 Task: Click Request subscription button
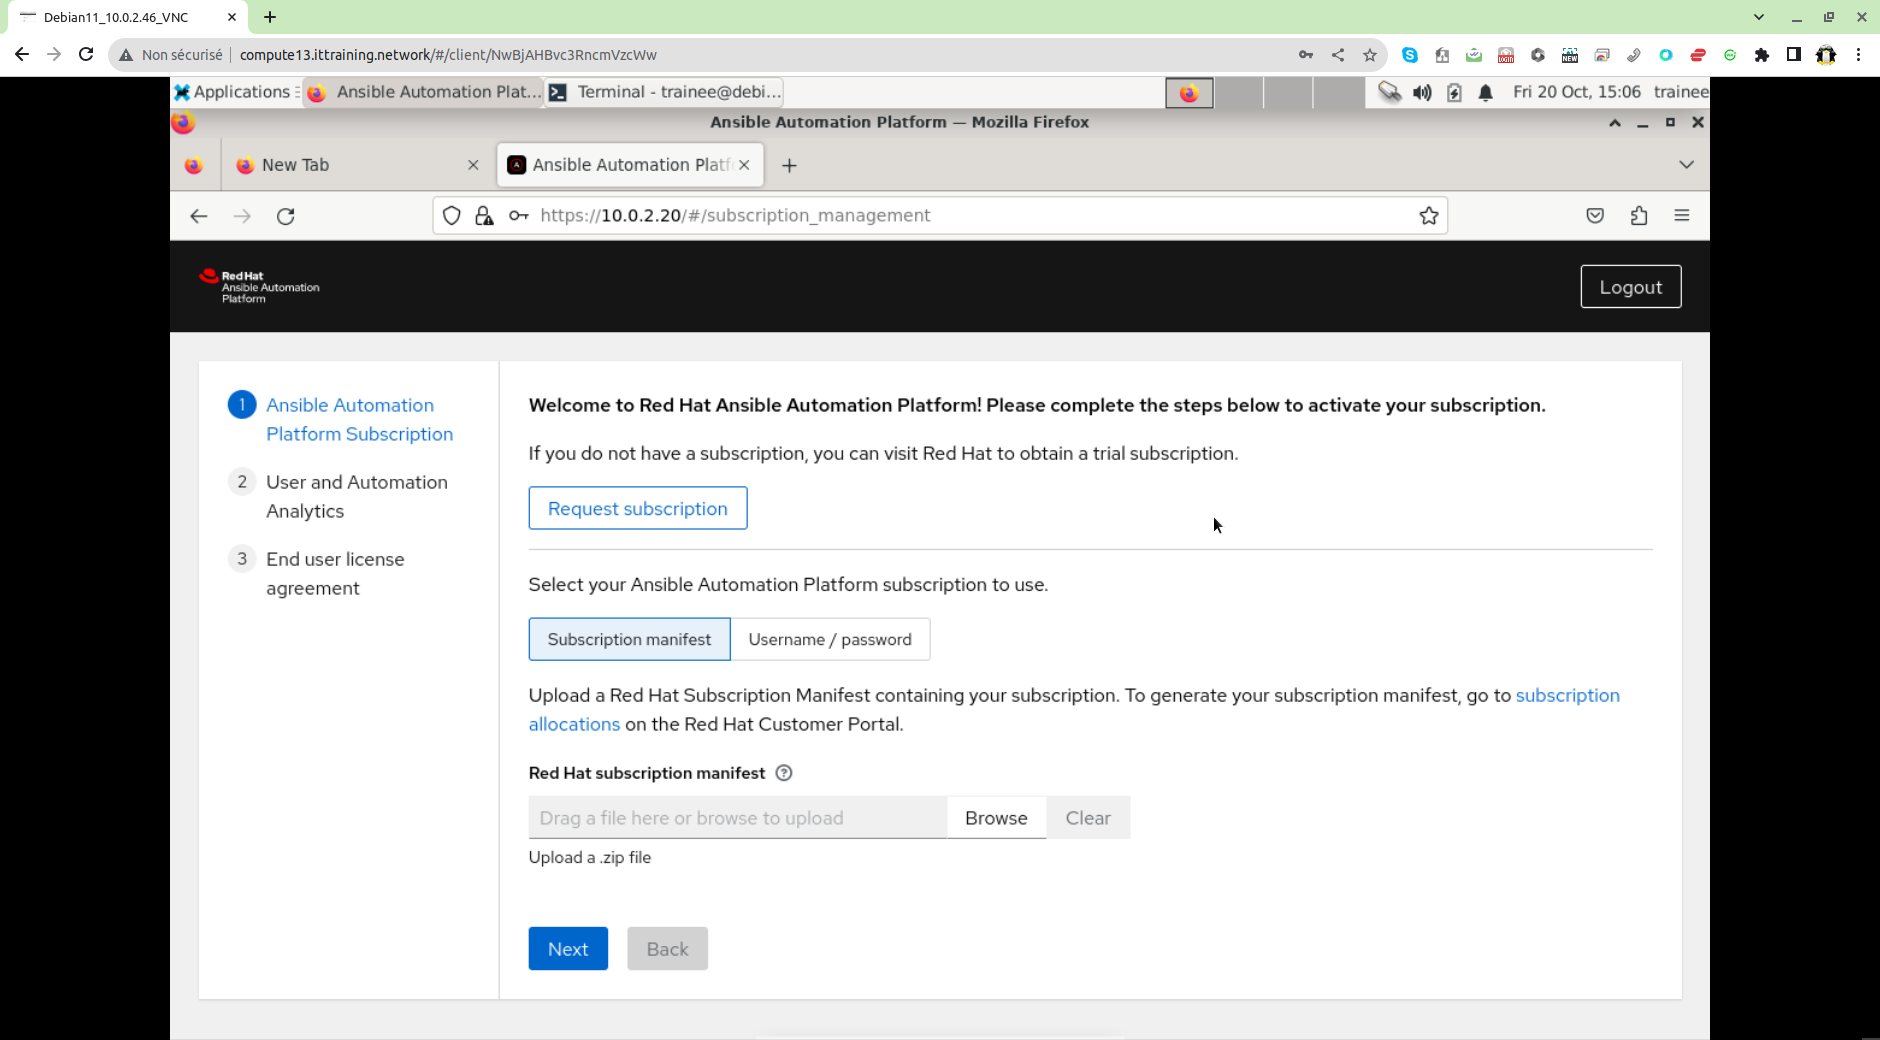point(637,508)
